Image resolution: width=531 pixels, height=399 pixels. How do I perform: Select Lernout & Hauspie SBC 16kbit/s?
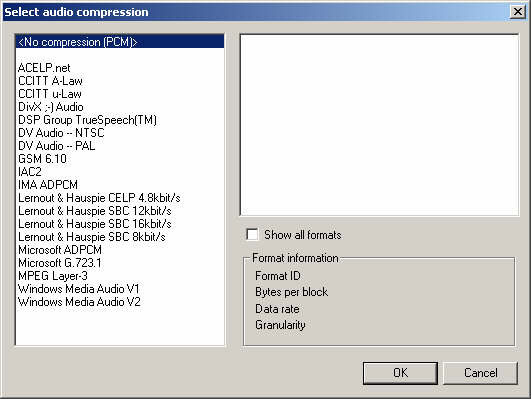tap(120, 224)
